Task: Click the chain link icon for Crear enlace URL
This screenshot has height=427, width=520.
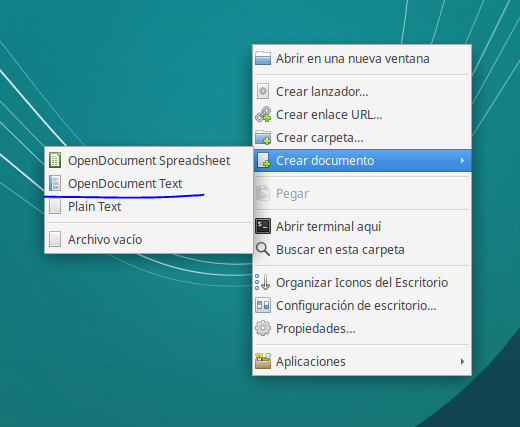Action: [263, 114]
